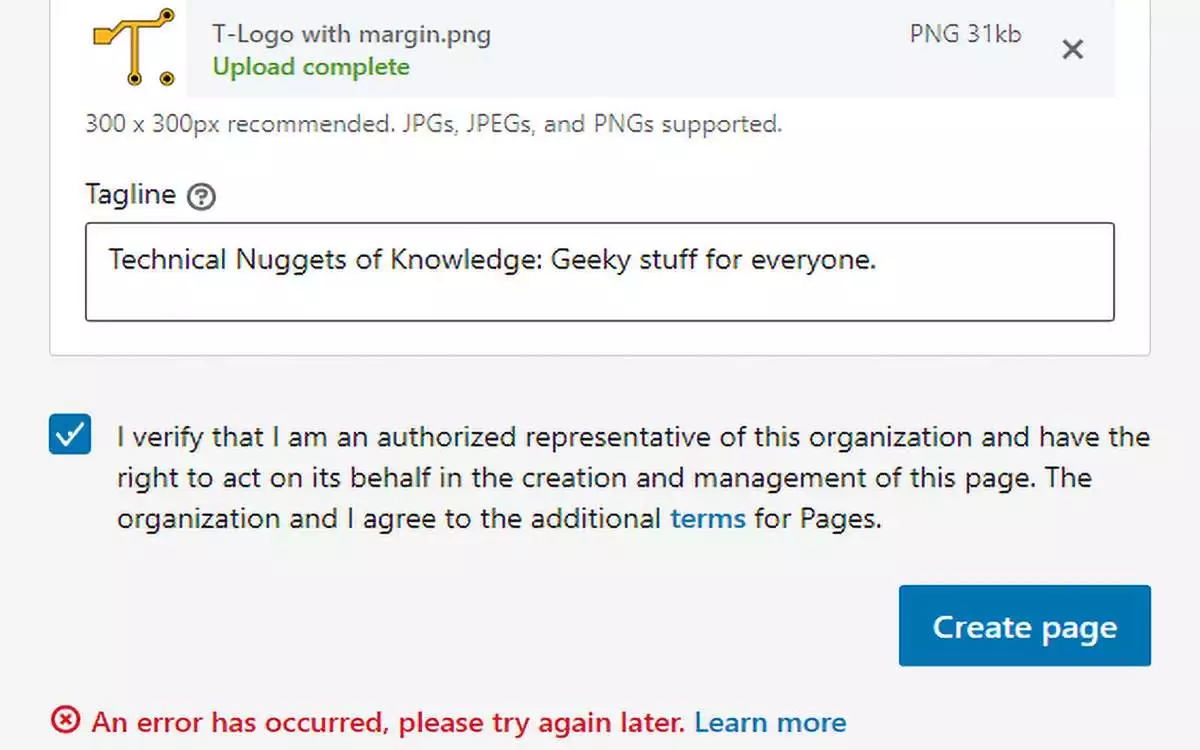Click the "T-Logo with margin.png" file name
Image resolution: width=1200 pixels, height=750 pixels.
coord(351,35)
